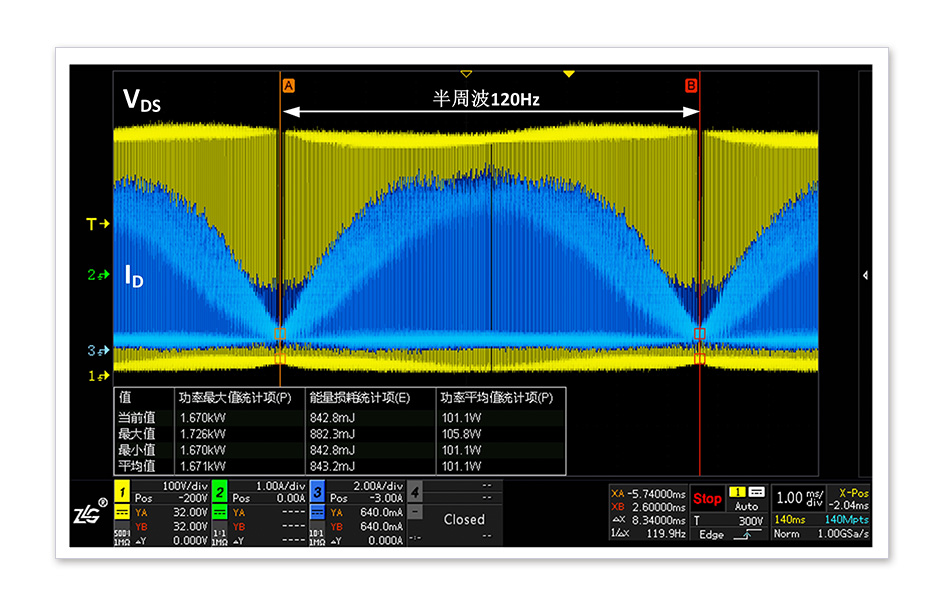Viewport: 950px width, 610px height.
Task: Click the ZLG logo icon
Action: [x=89, y=513]
